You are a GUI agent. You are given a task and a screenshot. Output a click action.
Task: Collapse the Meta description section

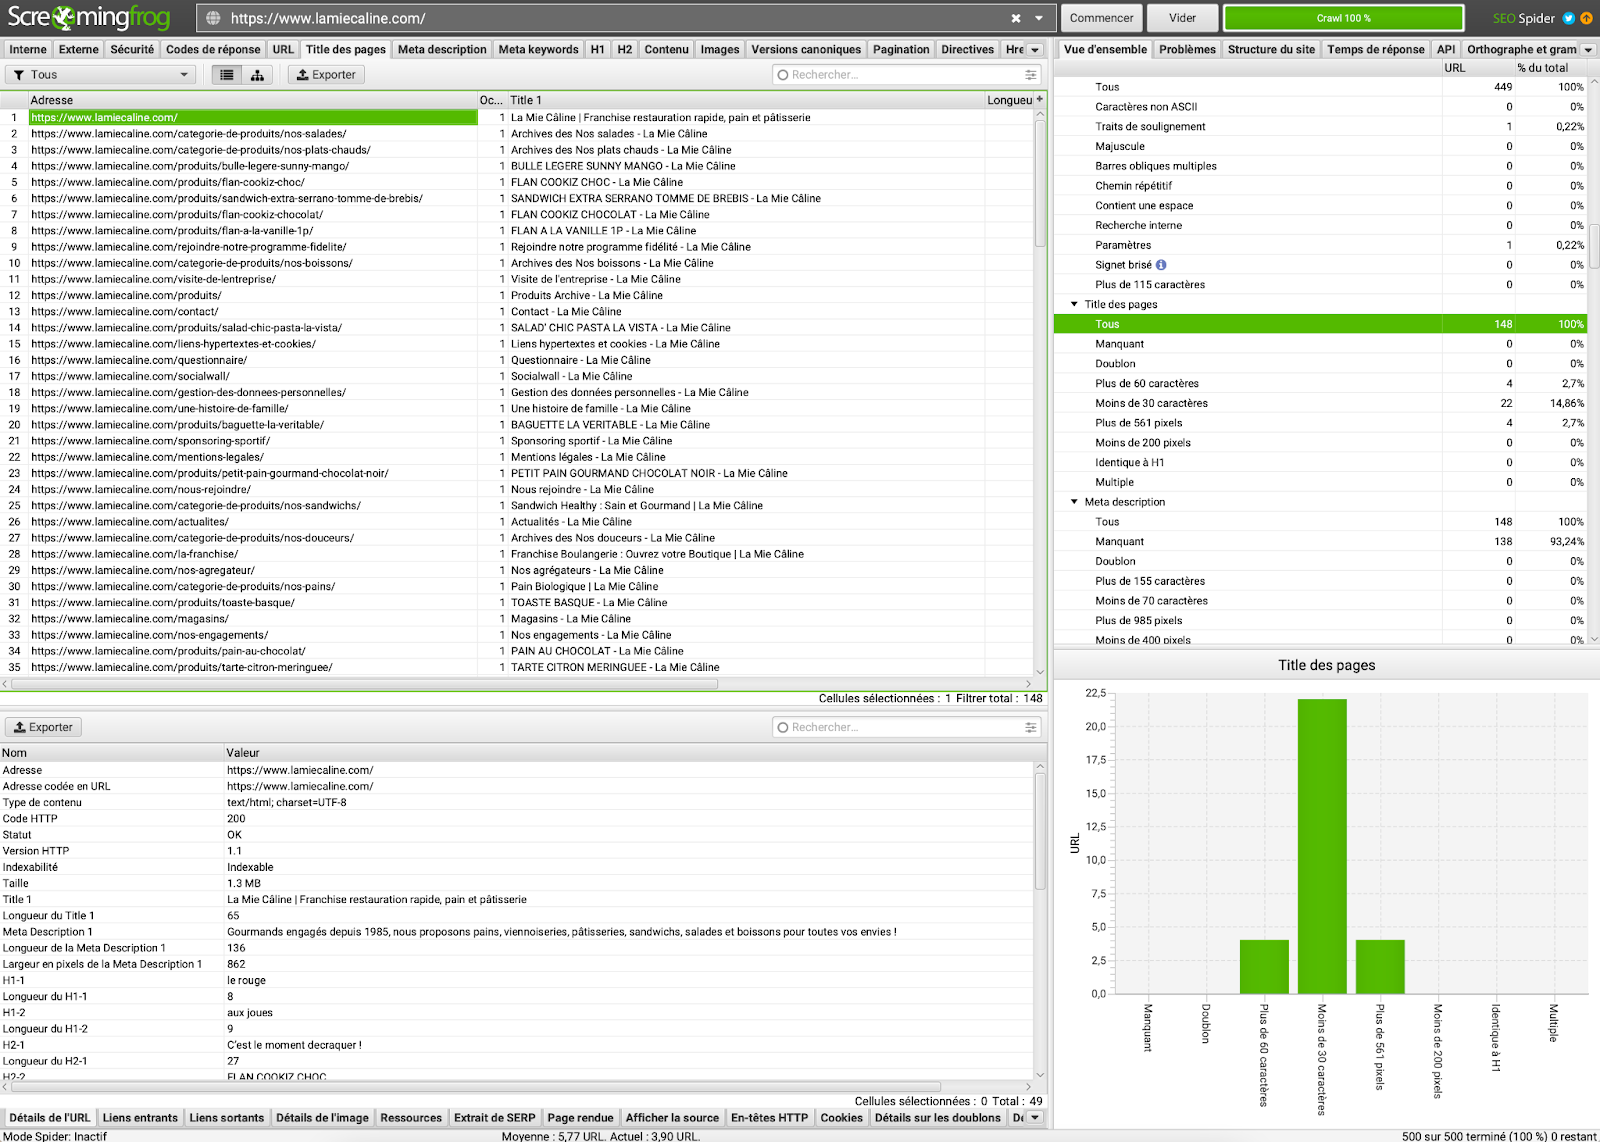(x=1074, y=502)
